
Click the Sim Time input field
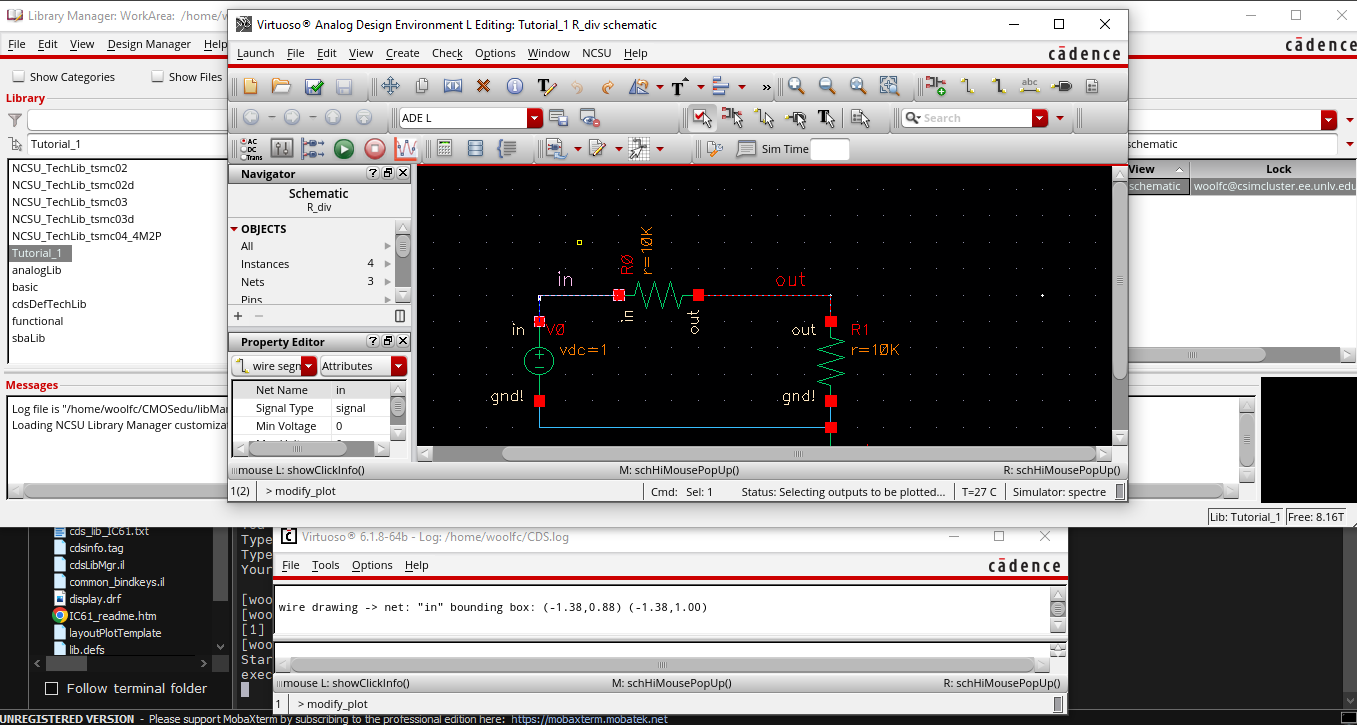830,149
